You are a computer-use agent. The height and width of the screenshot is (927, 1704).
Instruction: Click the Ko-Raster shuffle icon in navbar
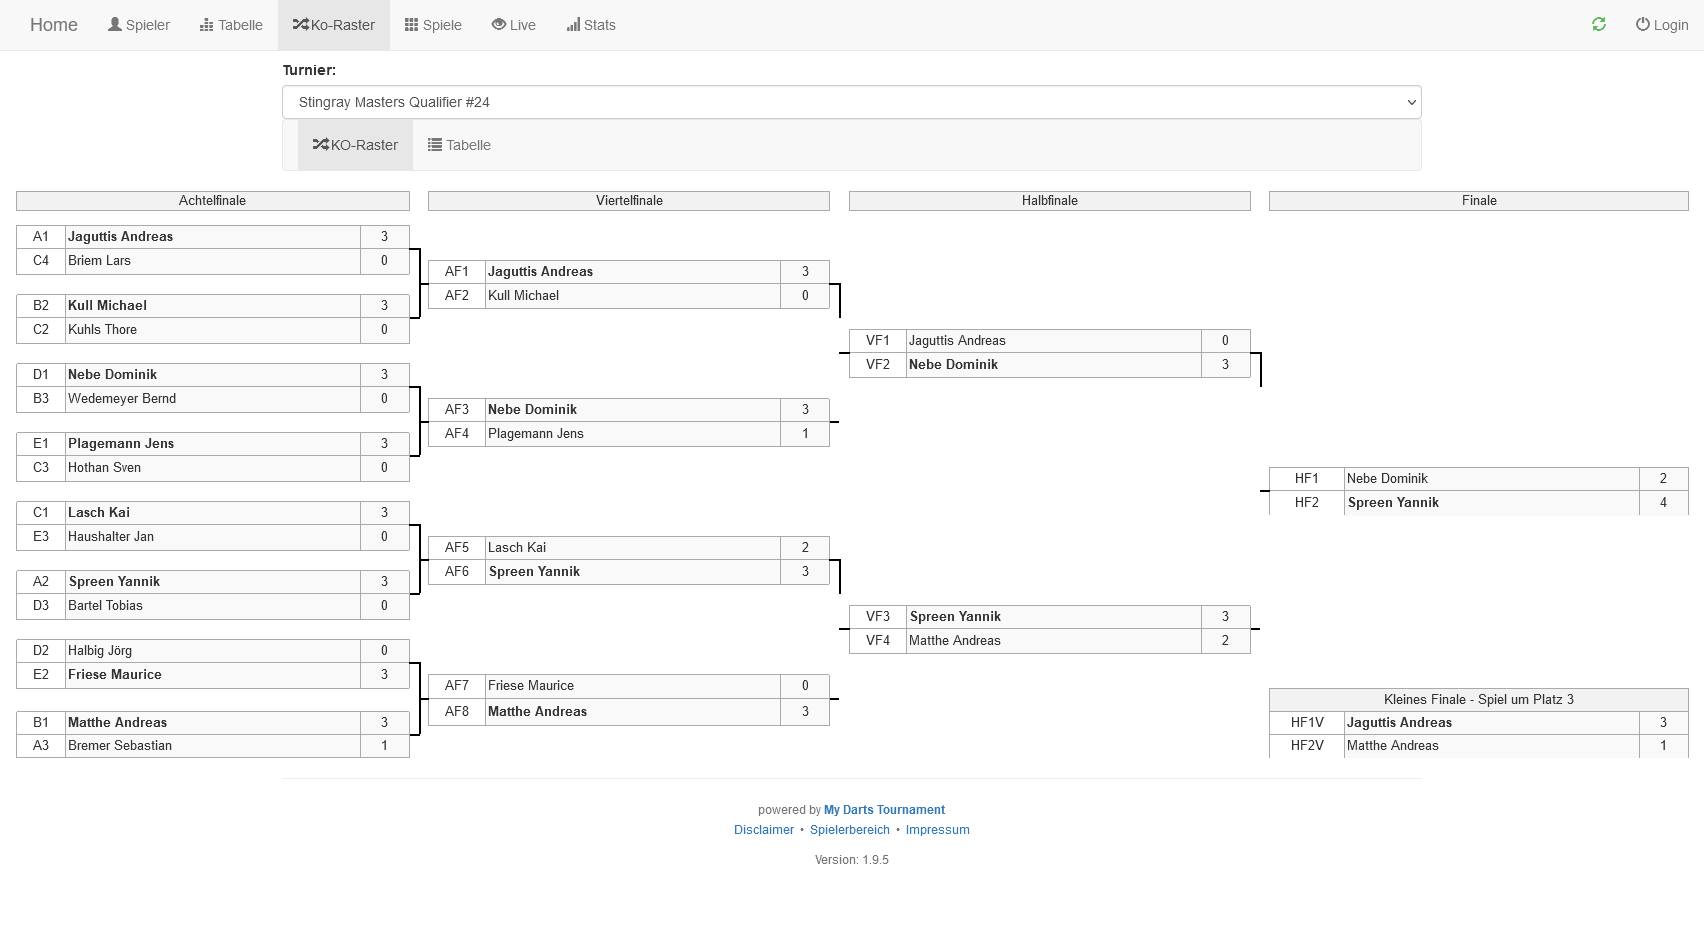pyautogui.click(x=300, y=25)
